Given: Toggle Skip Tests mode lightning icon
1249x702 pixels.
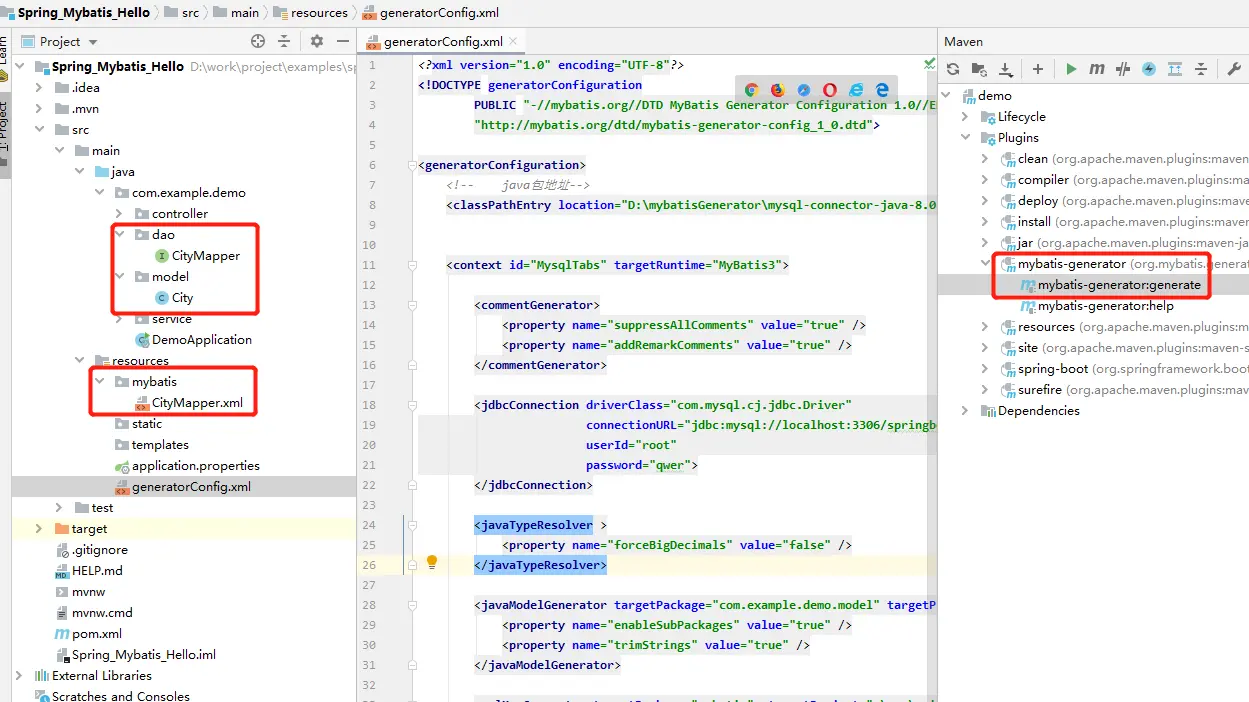Looking at the screenshot, I should (x=1149, y=69).
